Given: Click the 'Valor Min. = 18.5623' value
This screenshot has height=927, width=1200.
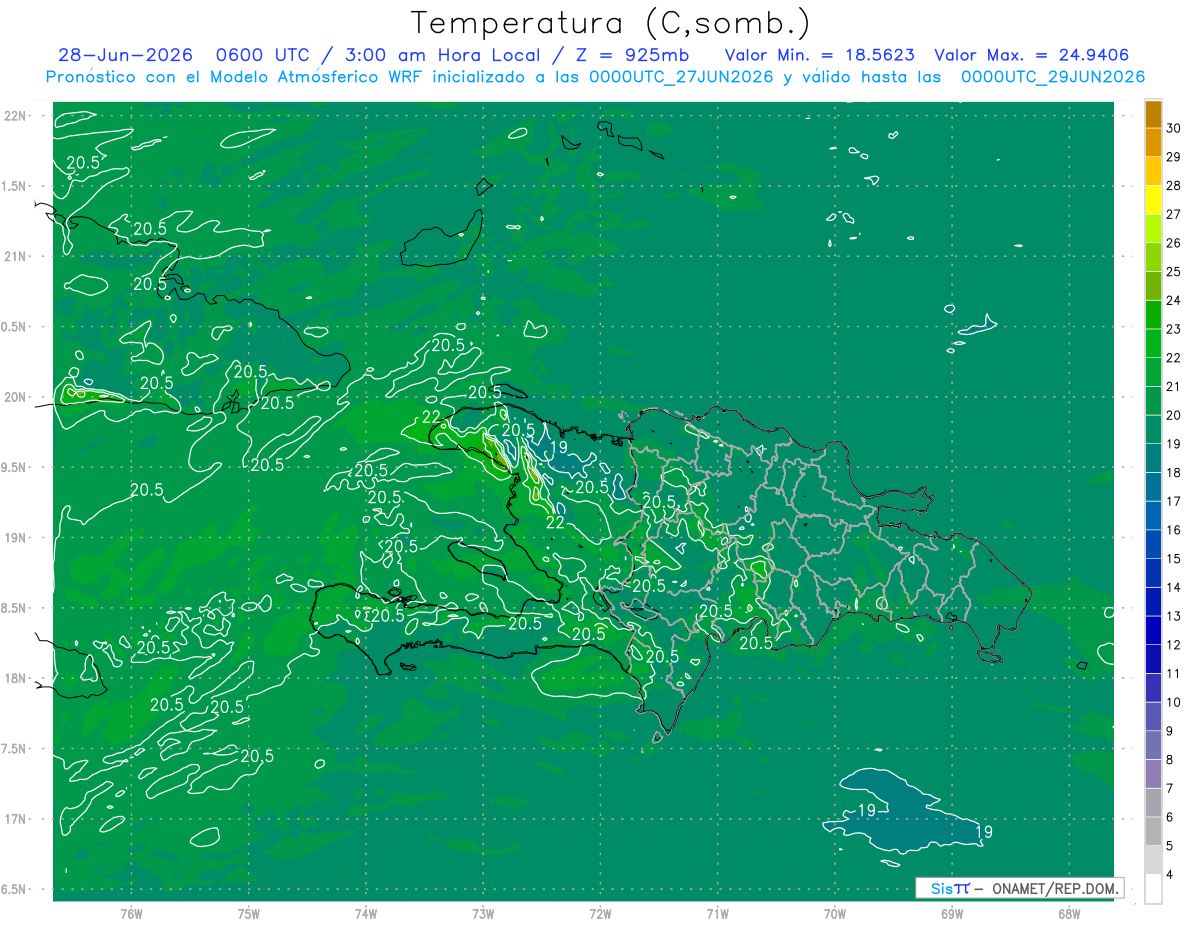Looking at the screenshot, I should click(818, 55).
